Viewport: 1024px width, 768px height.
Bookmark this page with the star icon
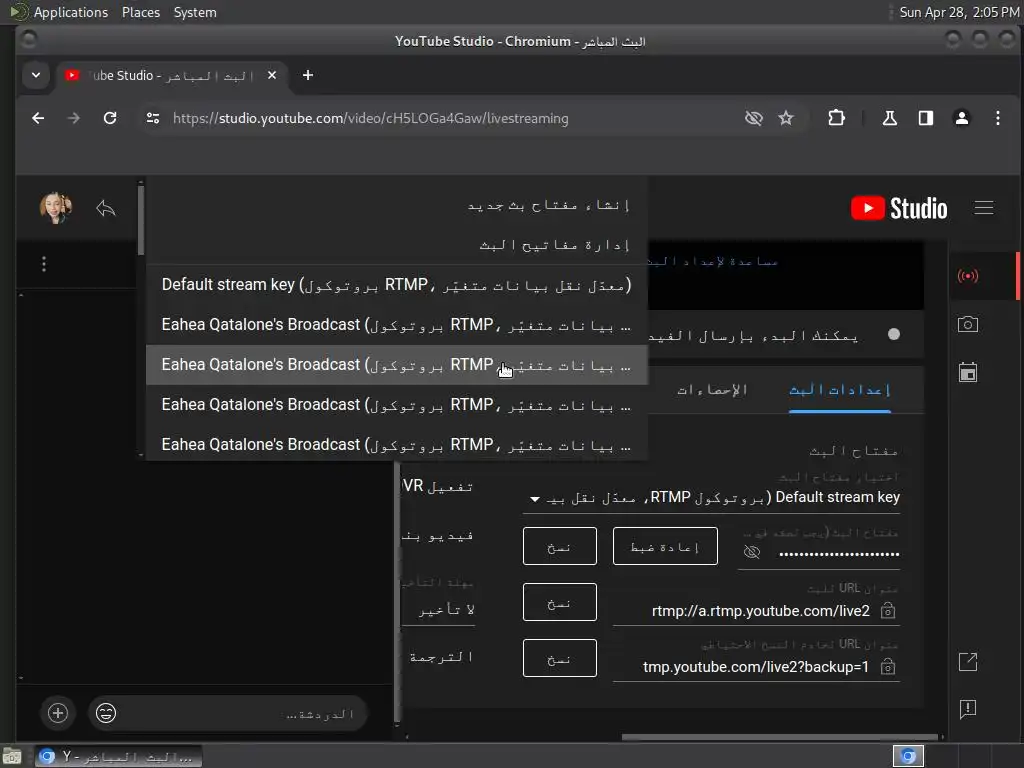(786, 118)
